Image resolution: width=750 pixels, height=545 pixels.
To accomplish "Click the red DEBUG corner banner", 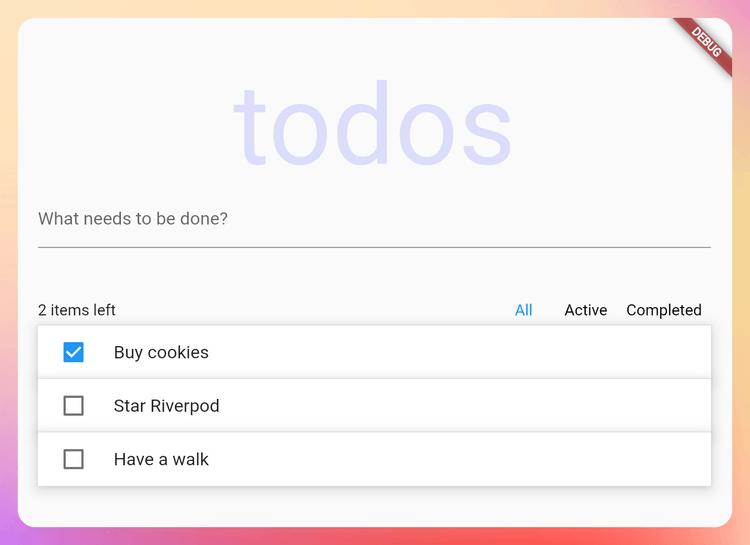I will (x=706, y=45).
